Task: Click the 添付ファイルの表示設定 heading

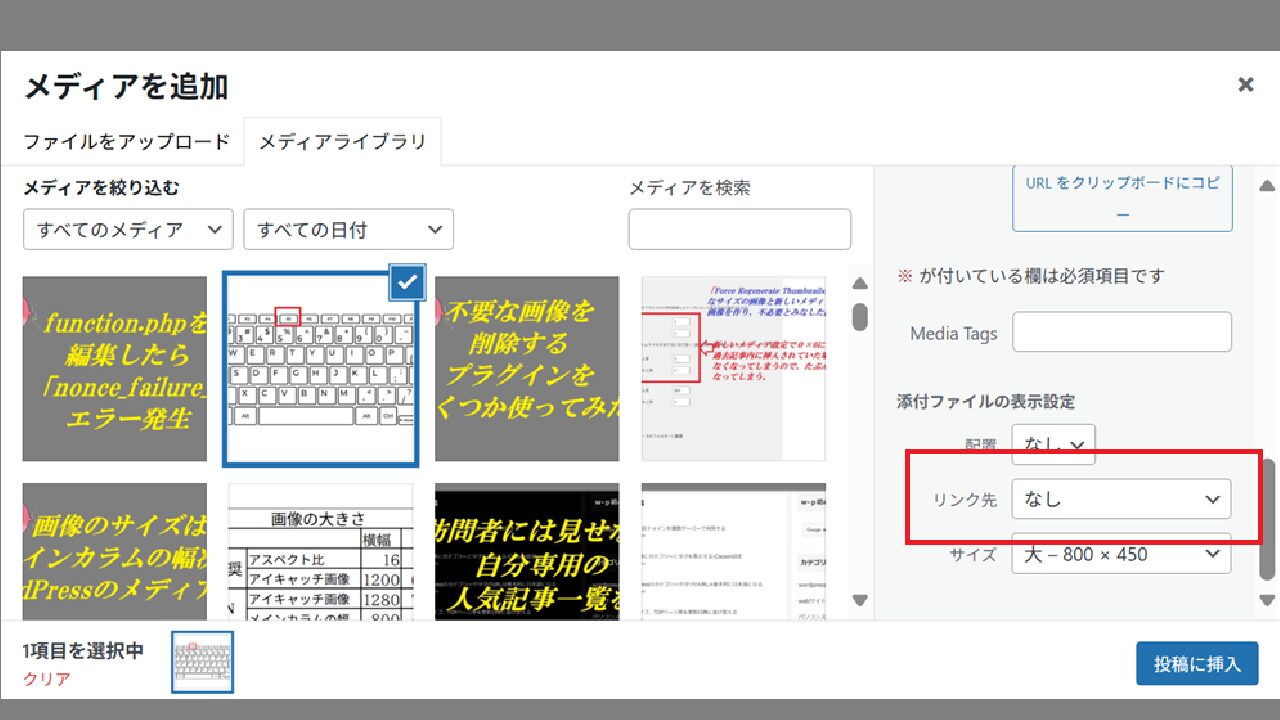Action: 986,401
